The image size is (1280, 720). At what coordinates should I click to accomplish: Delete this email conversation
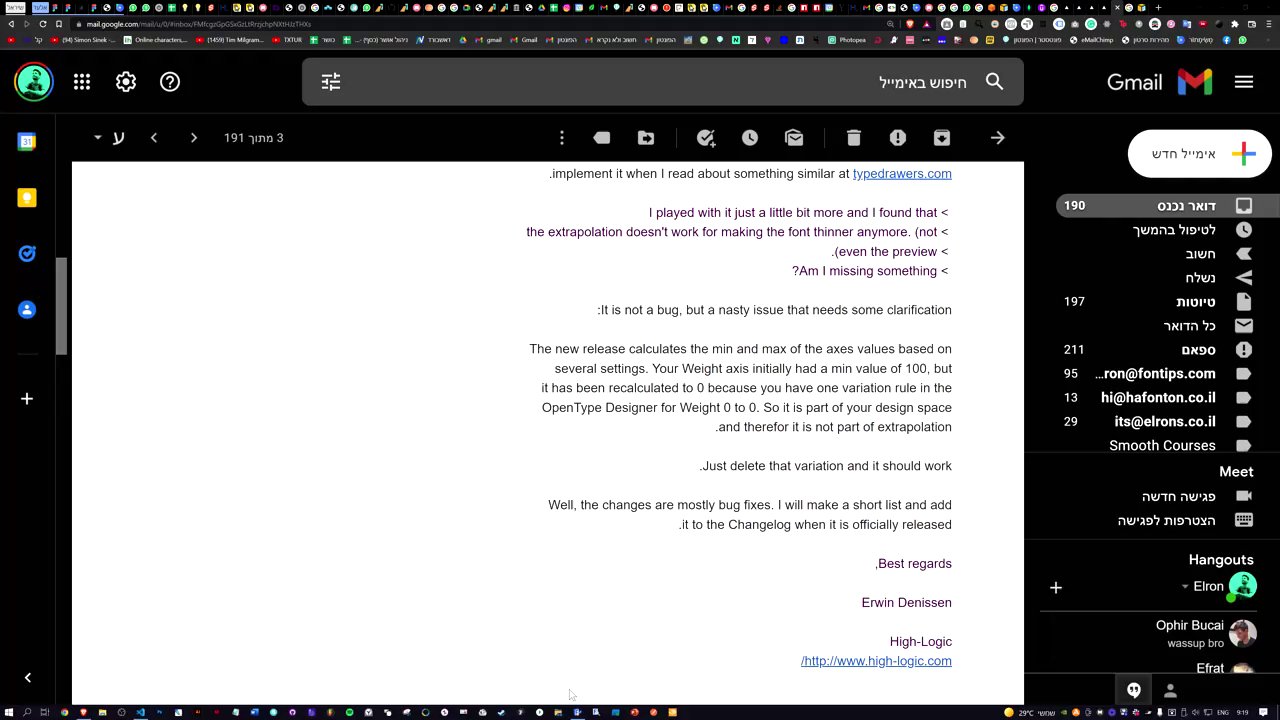(853, 138)
